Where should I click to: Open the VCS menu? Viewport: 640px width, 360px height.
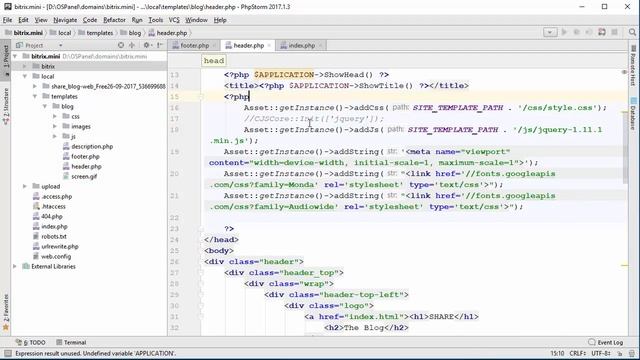[174, 20]
